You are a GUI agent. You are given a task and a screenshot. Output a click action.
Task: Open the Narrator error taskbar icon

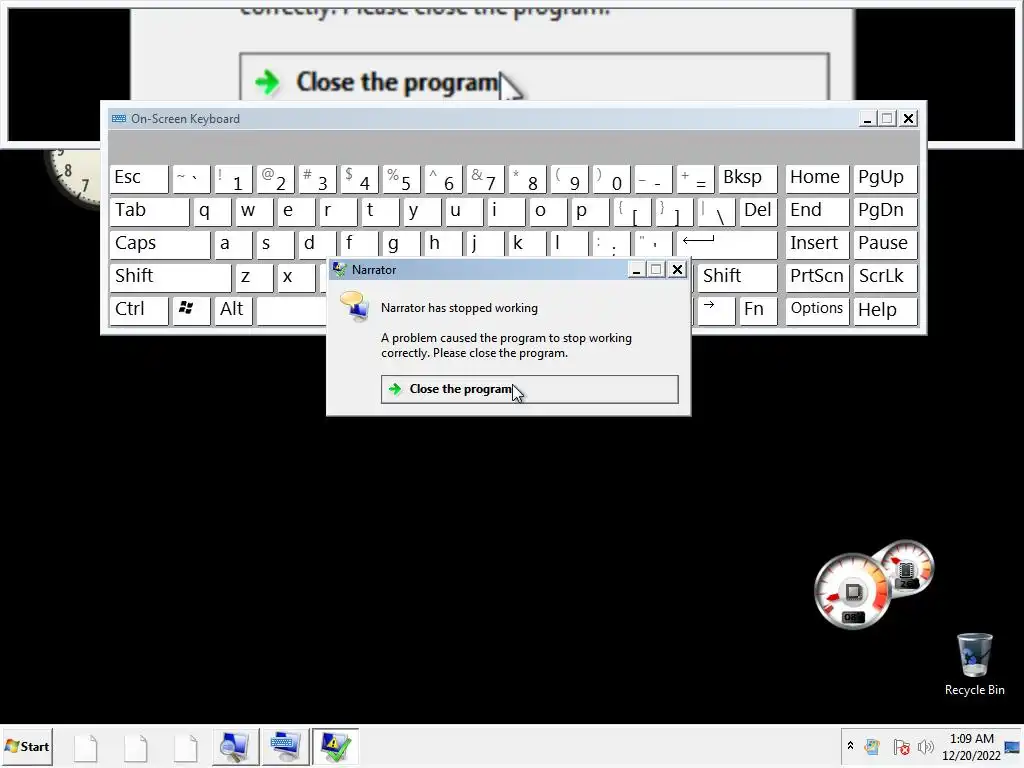pos(335,746)
